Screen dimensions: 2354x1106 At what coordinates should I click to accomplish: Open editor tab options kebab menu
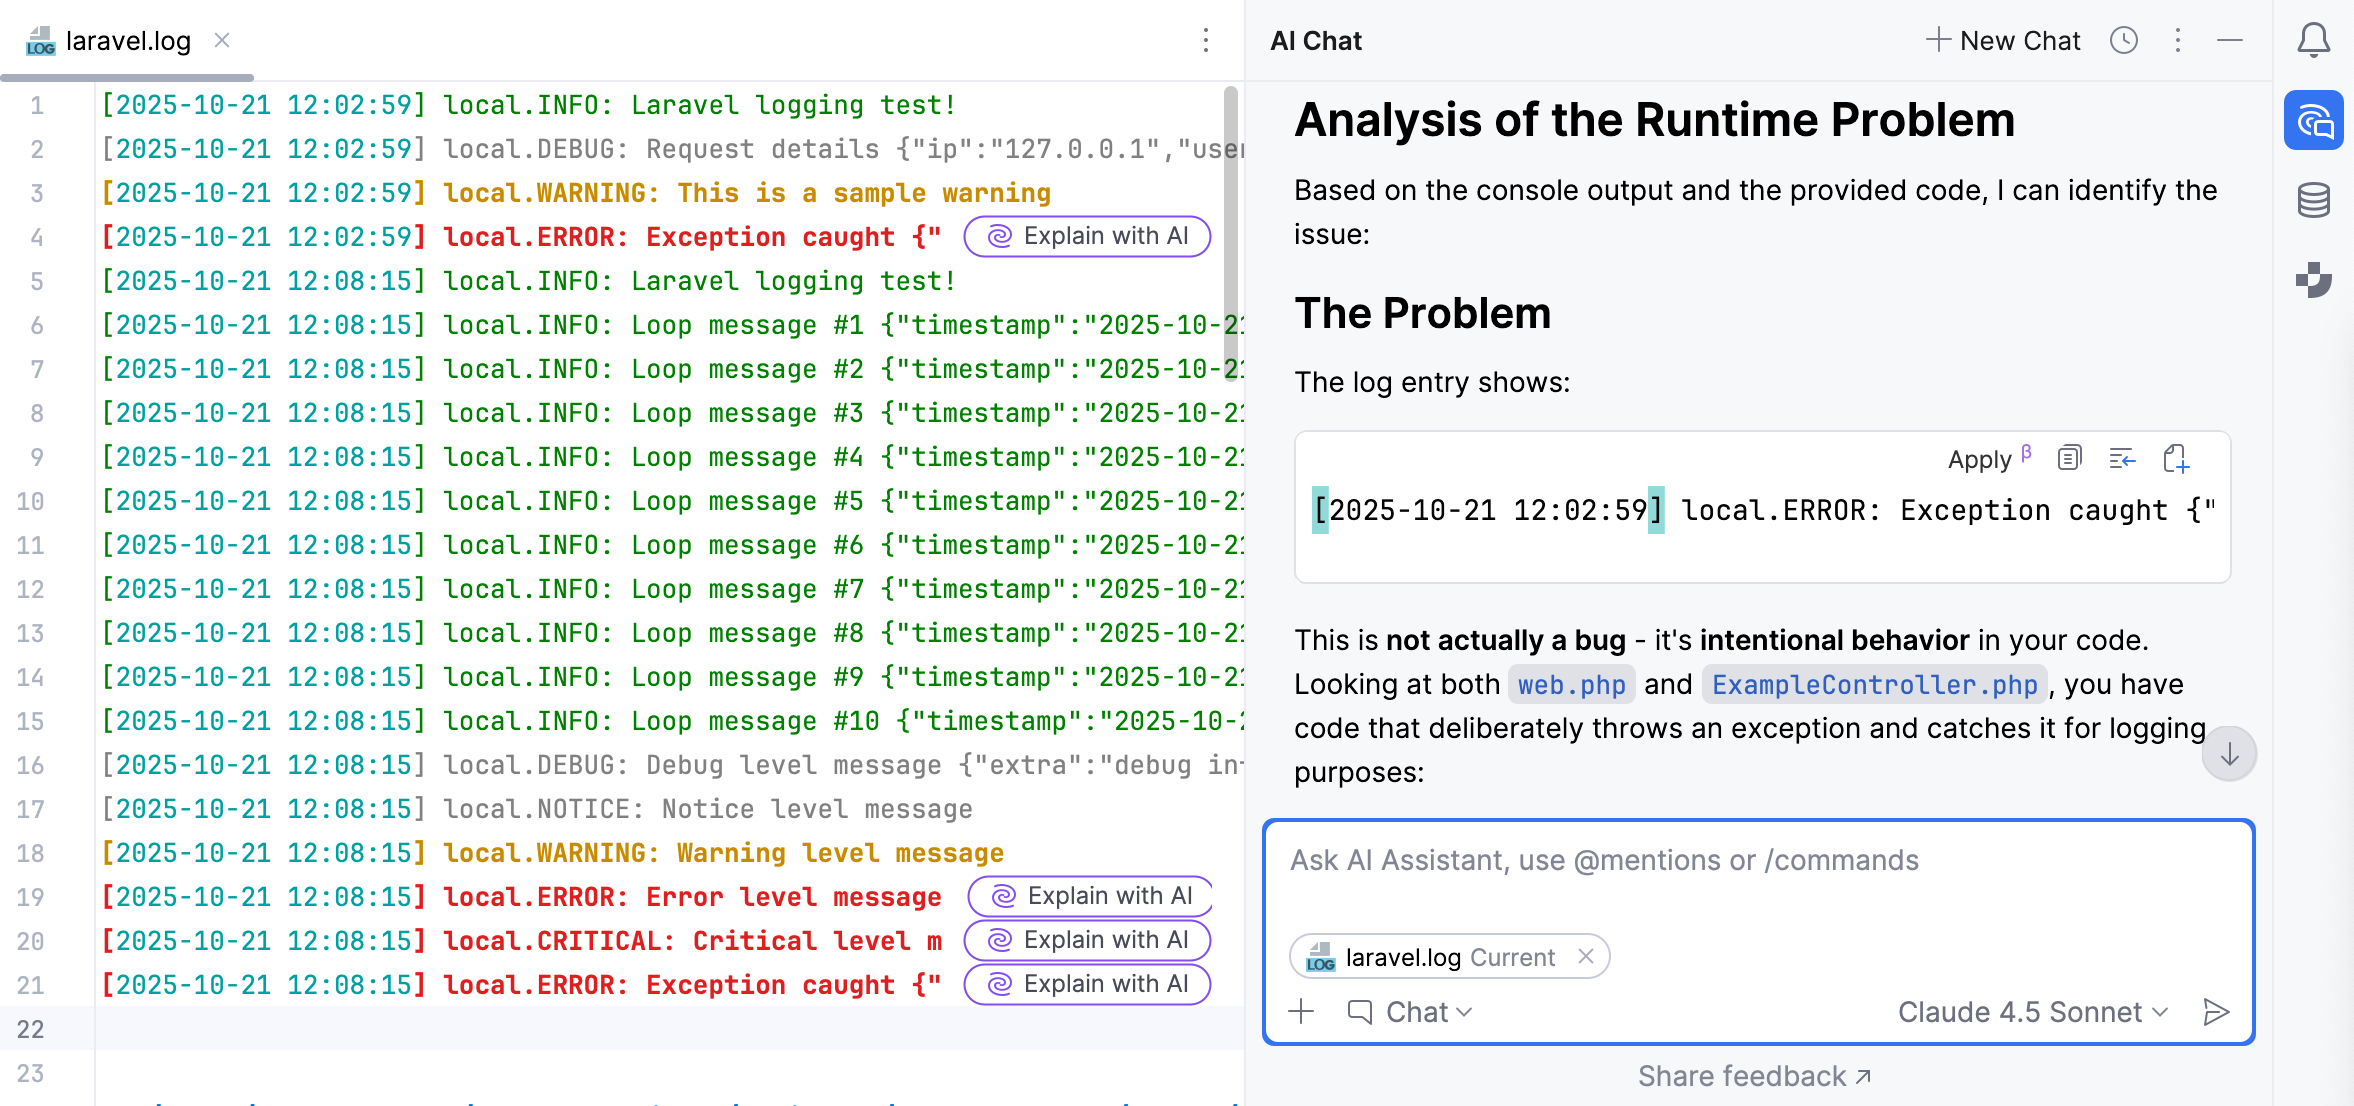[x=1206, y=41]
